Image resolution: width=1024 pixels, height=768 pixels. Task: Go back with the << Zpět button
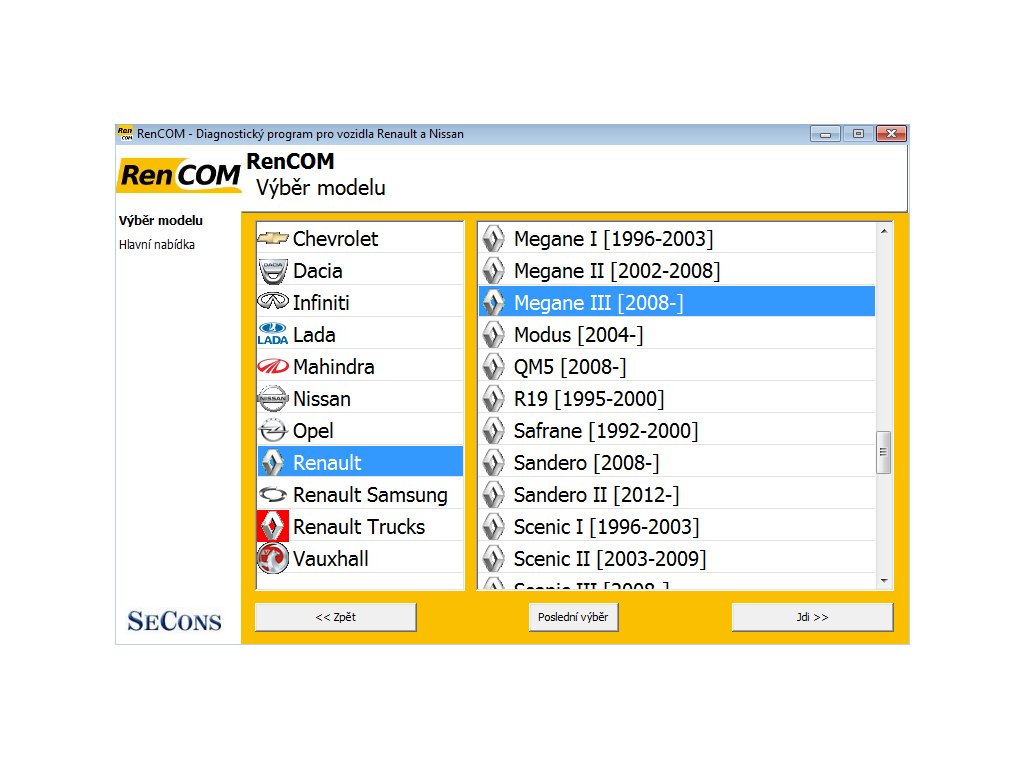(x=336, y=617)
